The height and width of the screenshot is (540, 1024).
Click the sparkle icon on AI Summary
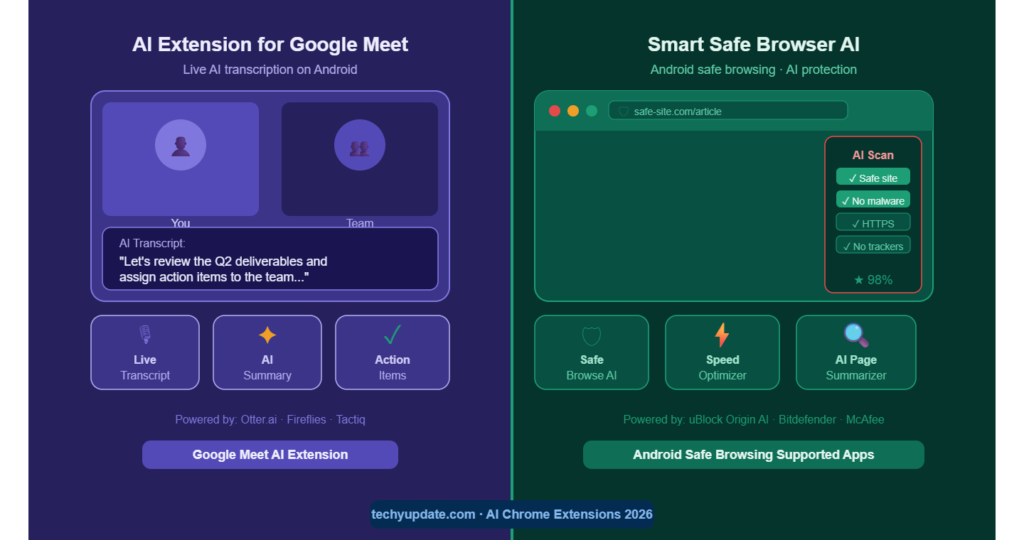click(x=267, y=335)
